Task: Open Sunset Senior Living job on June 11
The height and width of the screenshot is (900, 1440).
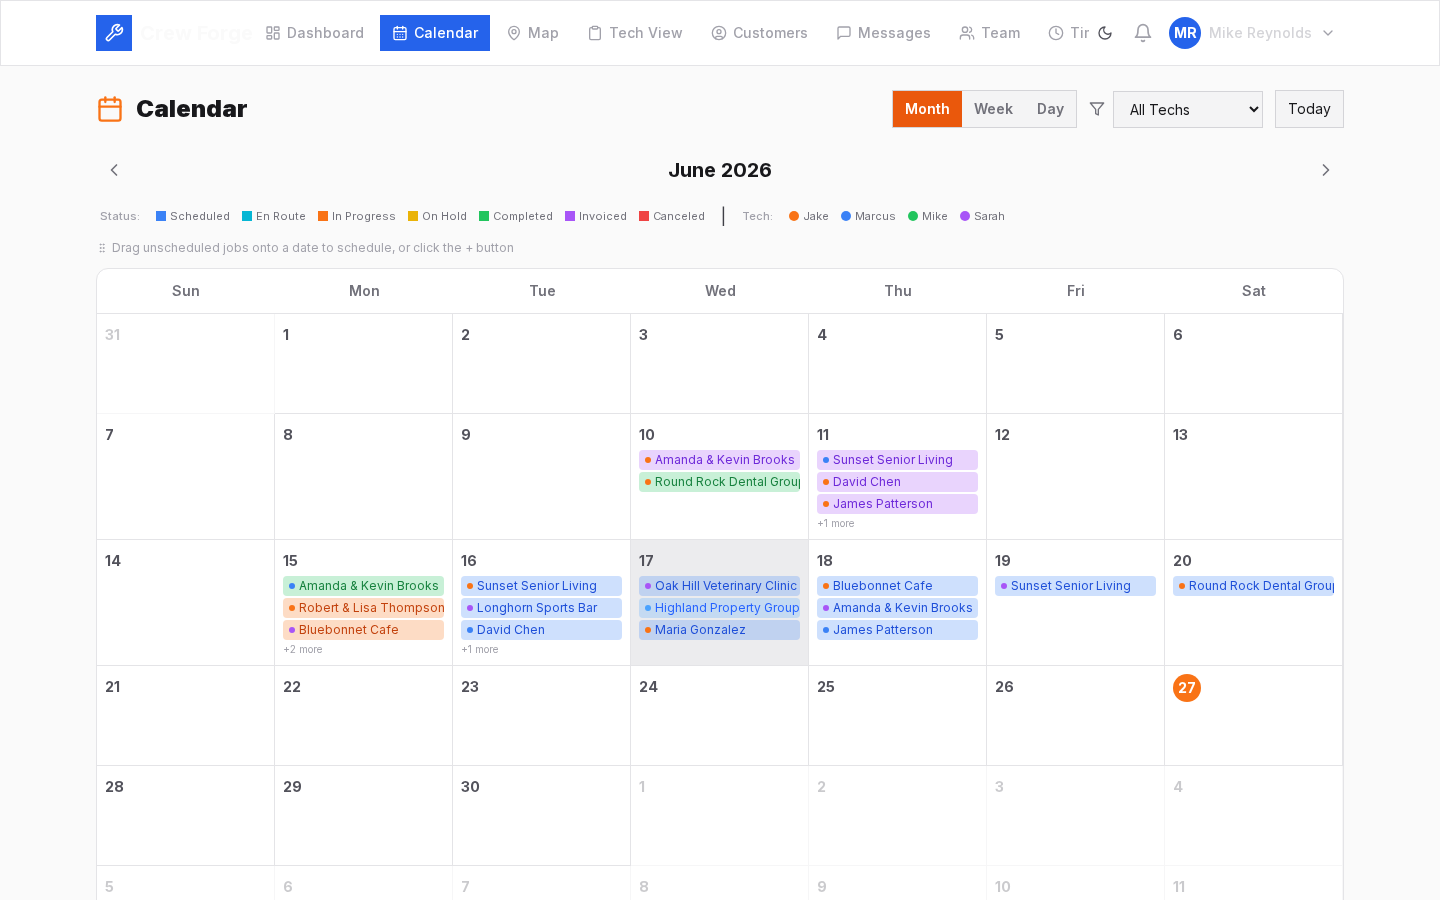Action: tap(897, 460)
